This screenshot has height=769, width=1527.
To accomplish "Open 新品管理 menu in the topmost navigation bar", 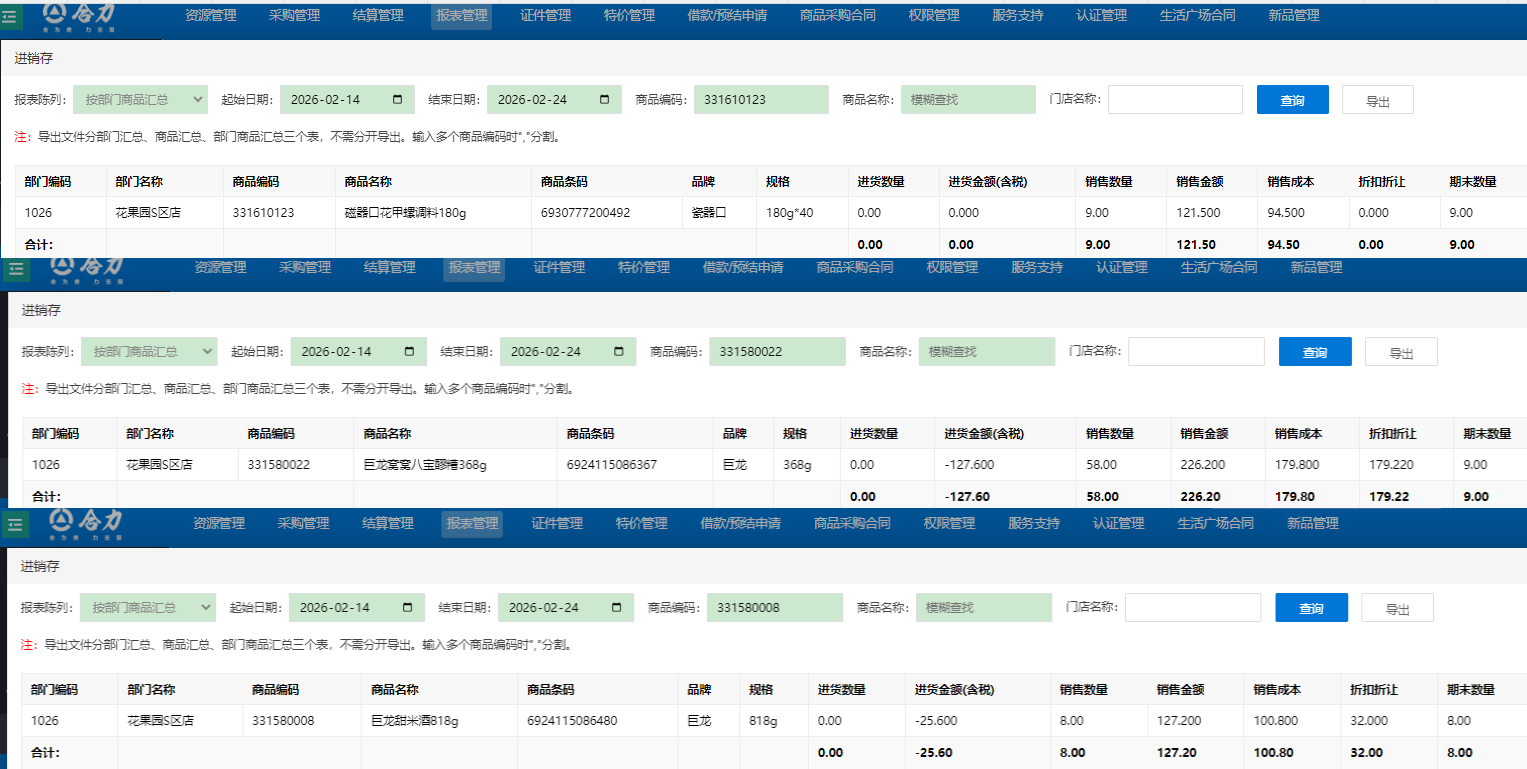I will [x=1293, y=16].
